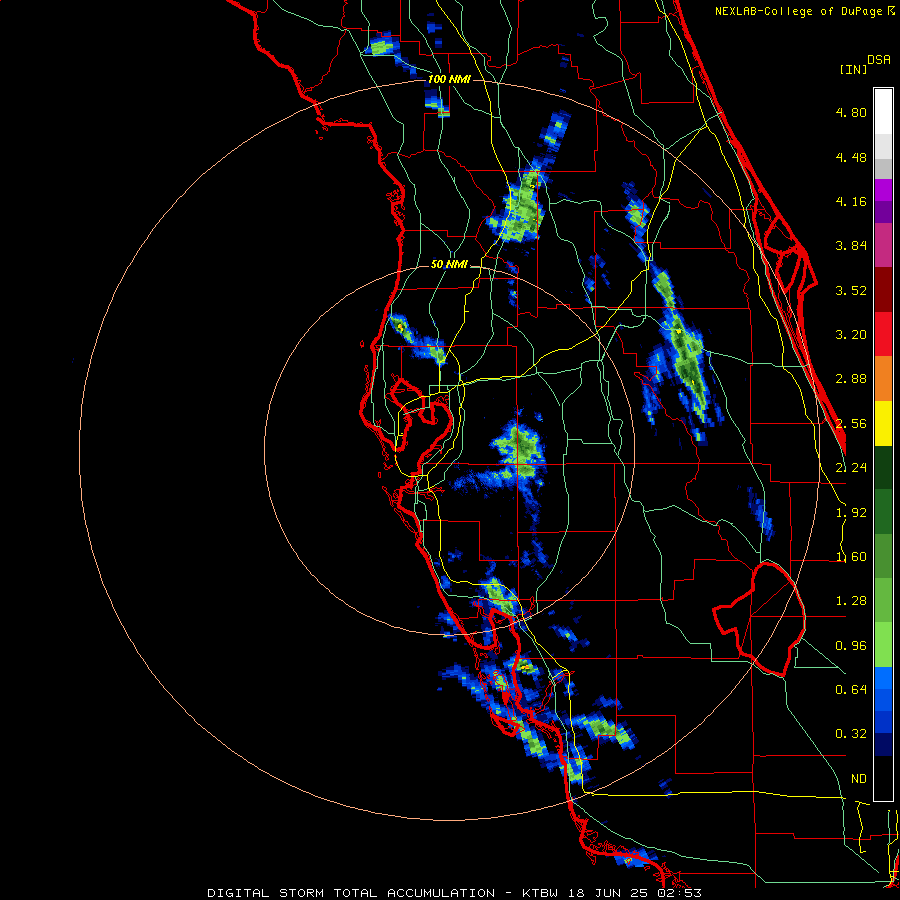Click the 3.52 legend value
Viewport: 900px width, 900px height.
tap(851, 290)
